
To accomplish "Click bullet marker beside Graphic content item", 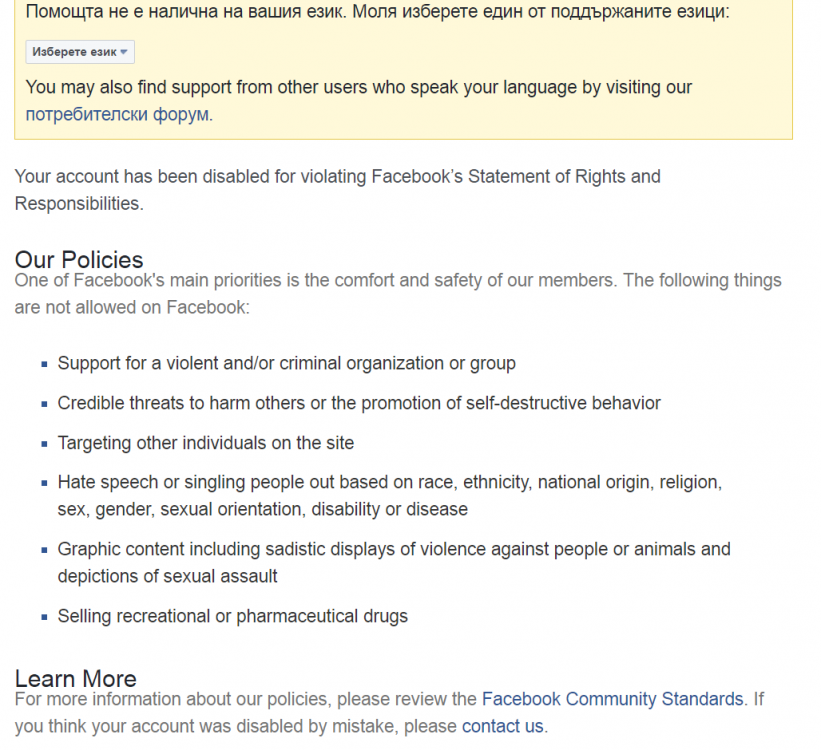I will pyautogui.click(x=45, y=550).
